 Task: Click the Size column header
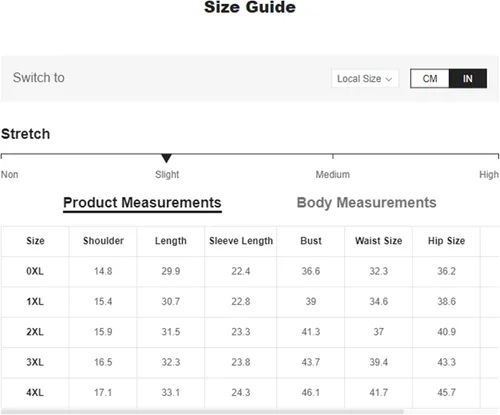(35, 241)
